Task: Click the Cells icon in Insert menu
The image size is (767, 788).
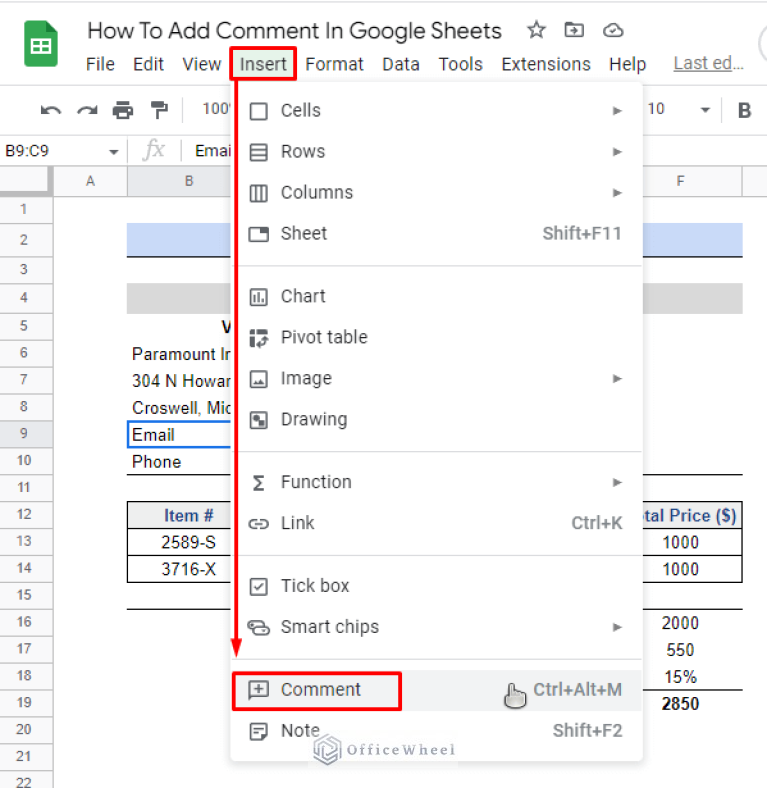Action: tap(259, 111)
